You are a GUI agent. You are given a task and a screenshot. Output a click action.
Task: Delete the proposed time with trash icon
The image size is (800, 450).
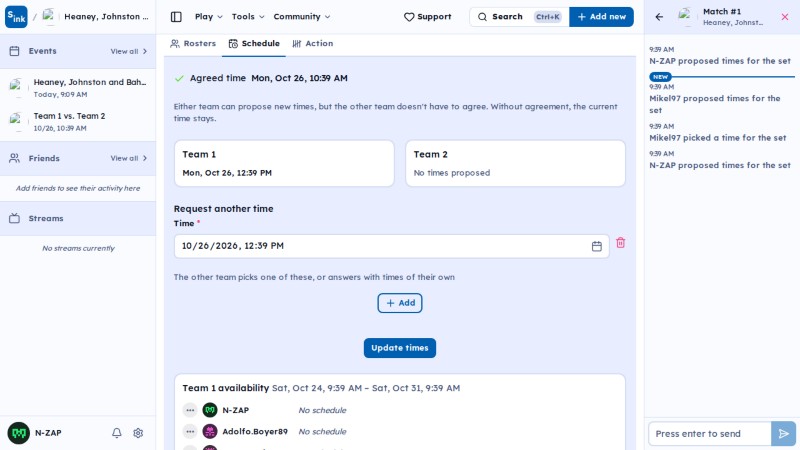click(620, 243)
